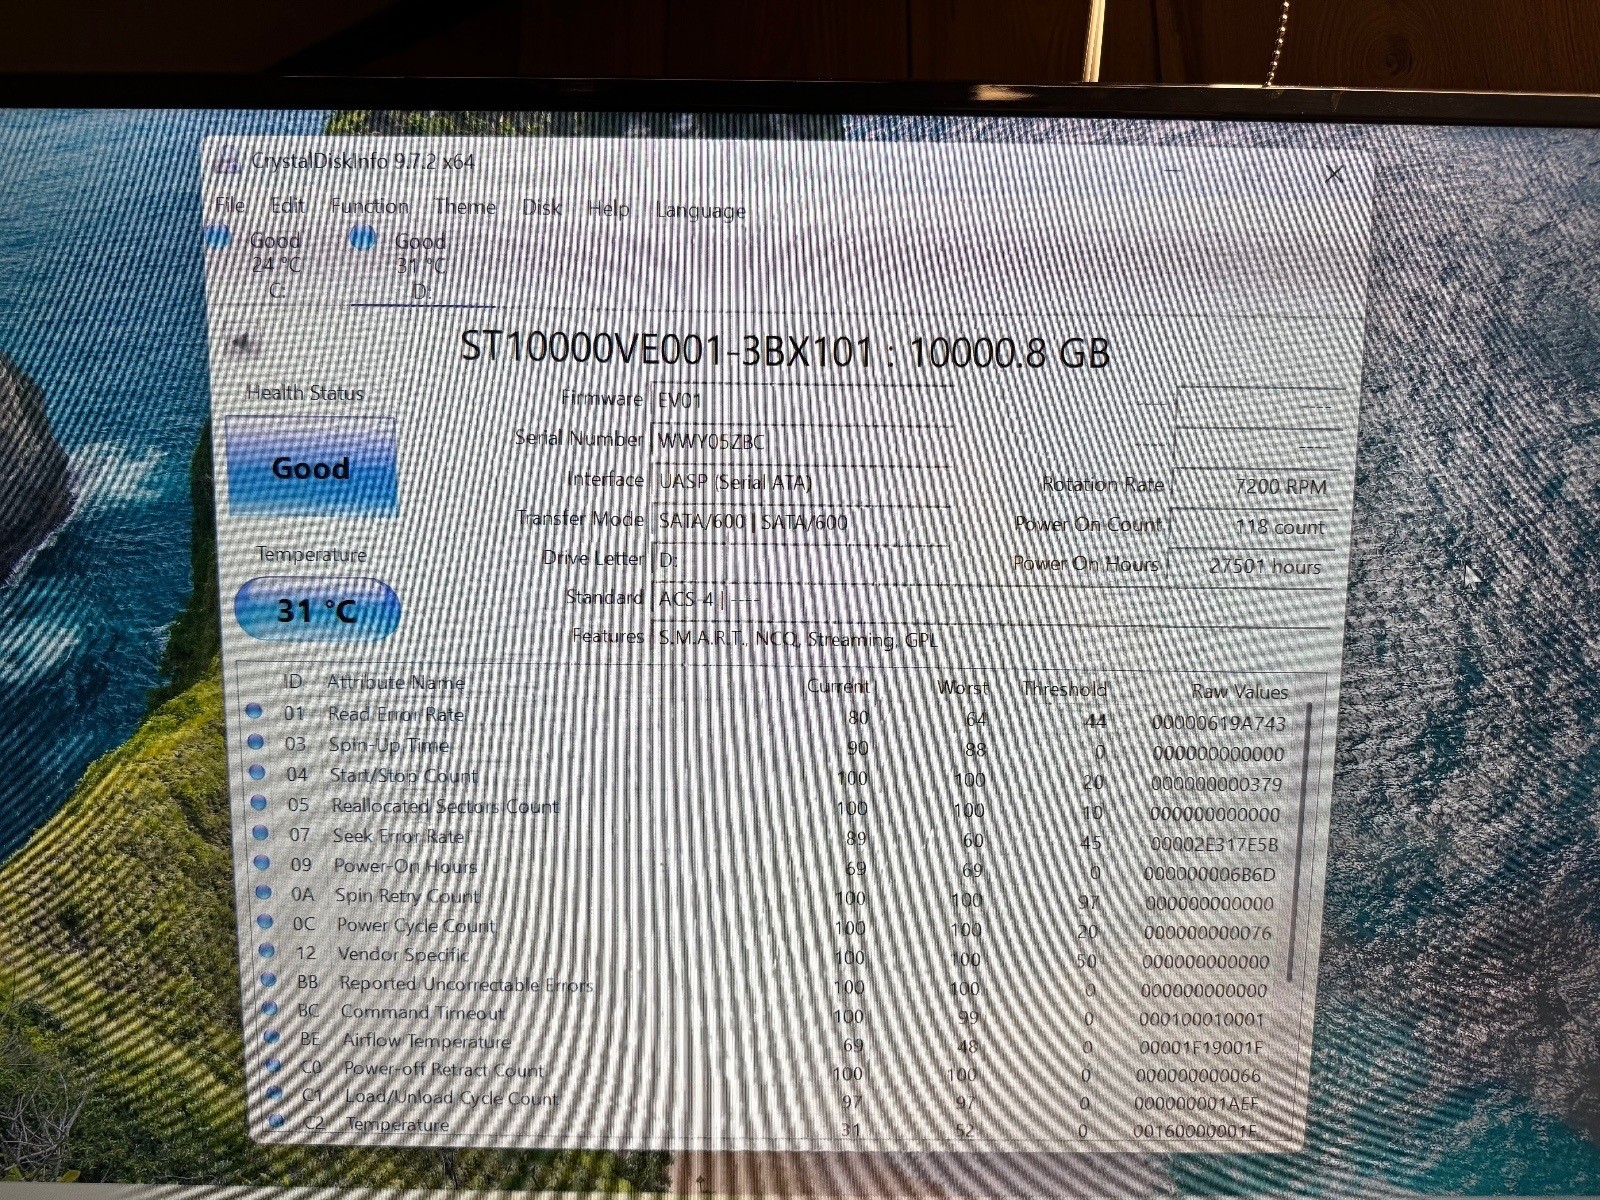
Task: Select the Spin Retry Count row text
Action: pos(407,895)
